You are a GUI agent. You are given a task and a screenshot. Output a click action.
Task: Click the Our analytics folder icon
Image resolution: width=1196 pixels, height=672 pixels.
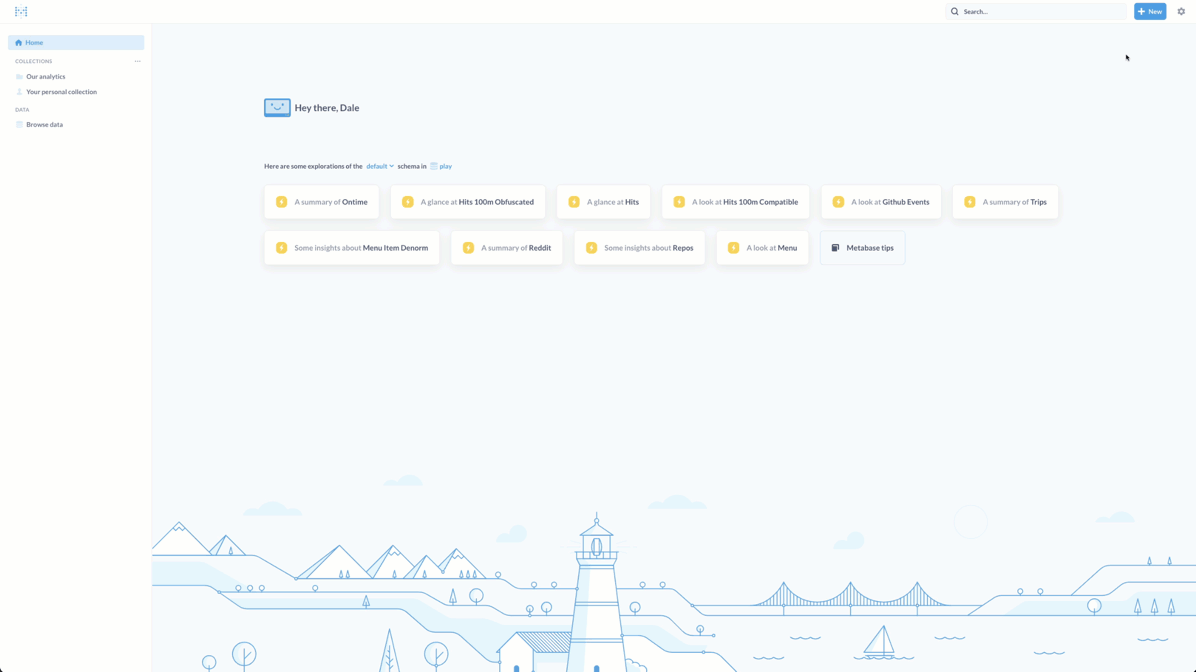pyautogui.click(x=19, y=77)
